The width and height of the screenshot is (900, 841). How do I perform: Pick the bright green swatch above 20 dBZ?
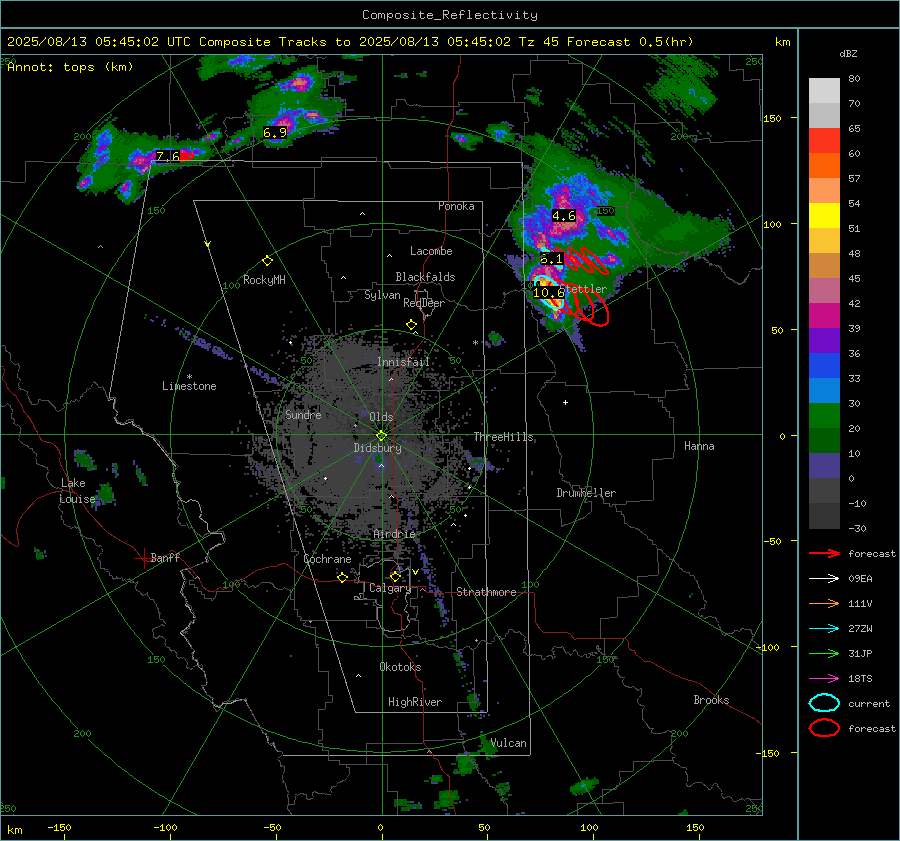point(824,416)
